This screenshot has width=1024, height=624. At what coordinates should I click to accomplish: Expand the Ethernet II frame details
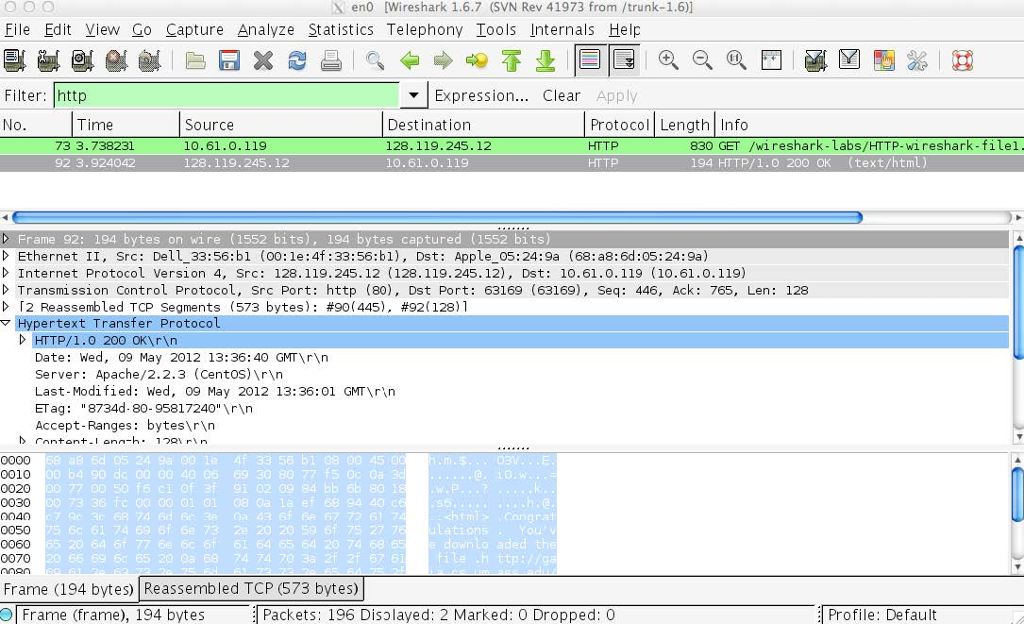8,256
